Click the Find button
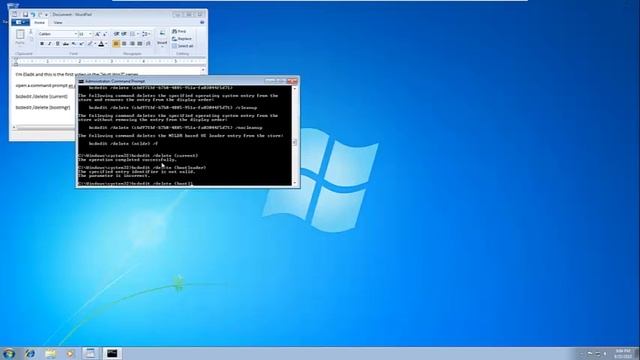Screen dimensions: 640x360 click(x=179, y=31)
